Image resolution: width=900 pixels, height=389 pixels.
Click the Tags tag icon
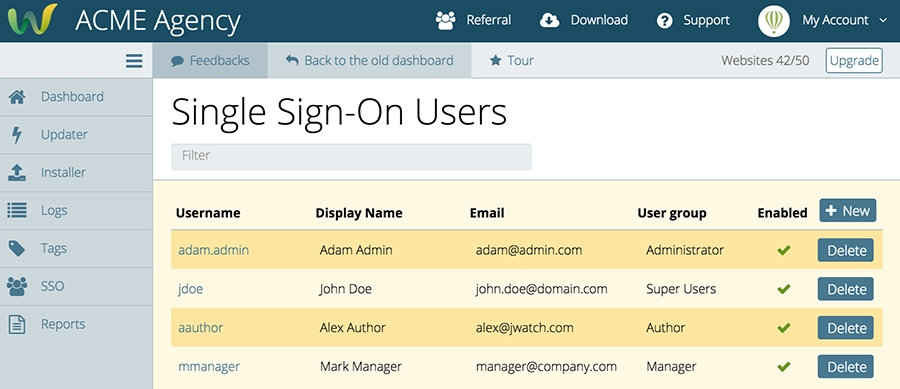click(17, 248)
